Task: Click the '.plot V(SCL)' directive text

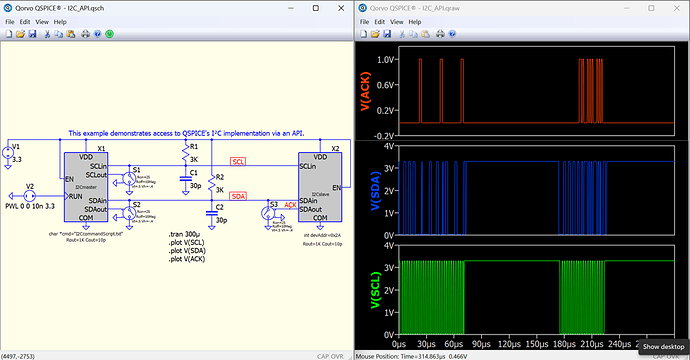Action: 186,242
